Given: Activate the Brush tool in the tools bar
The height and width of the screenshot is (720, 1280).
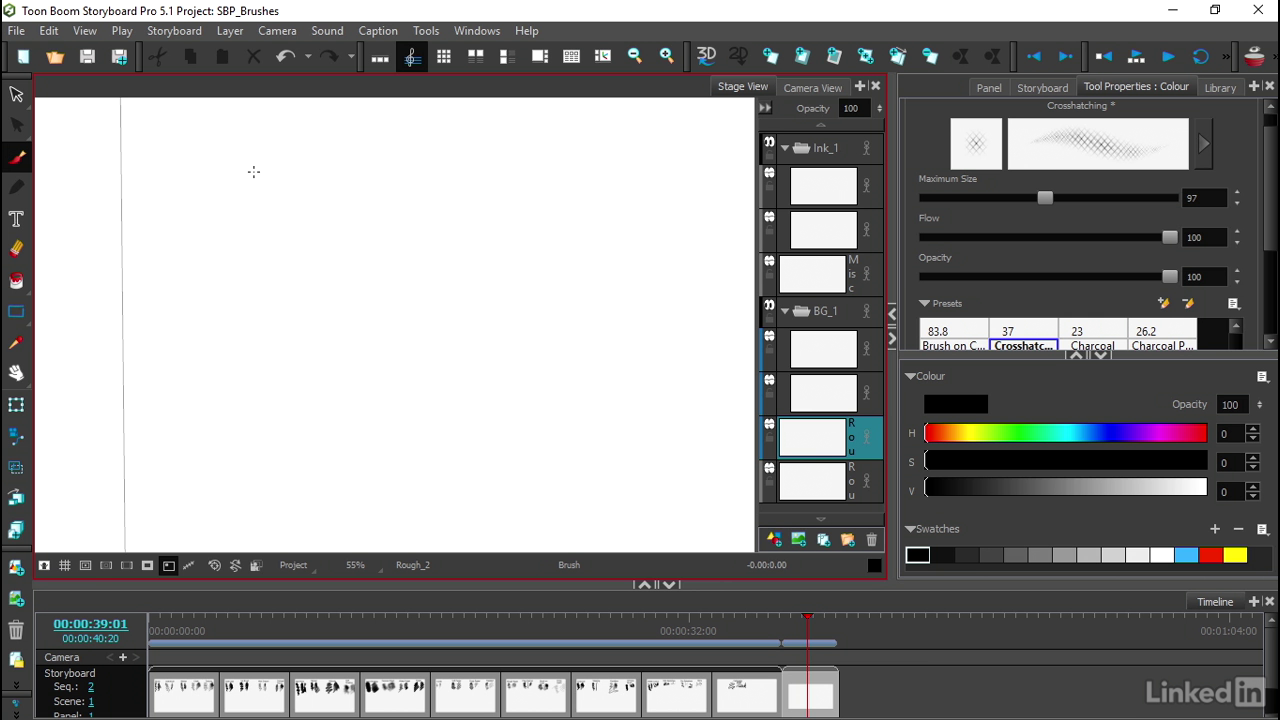Looking at the screenshot, I should tap(16, 157).
